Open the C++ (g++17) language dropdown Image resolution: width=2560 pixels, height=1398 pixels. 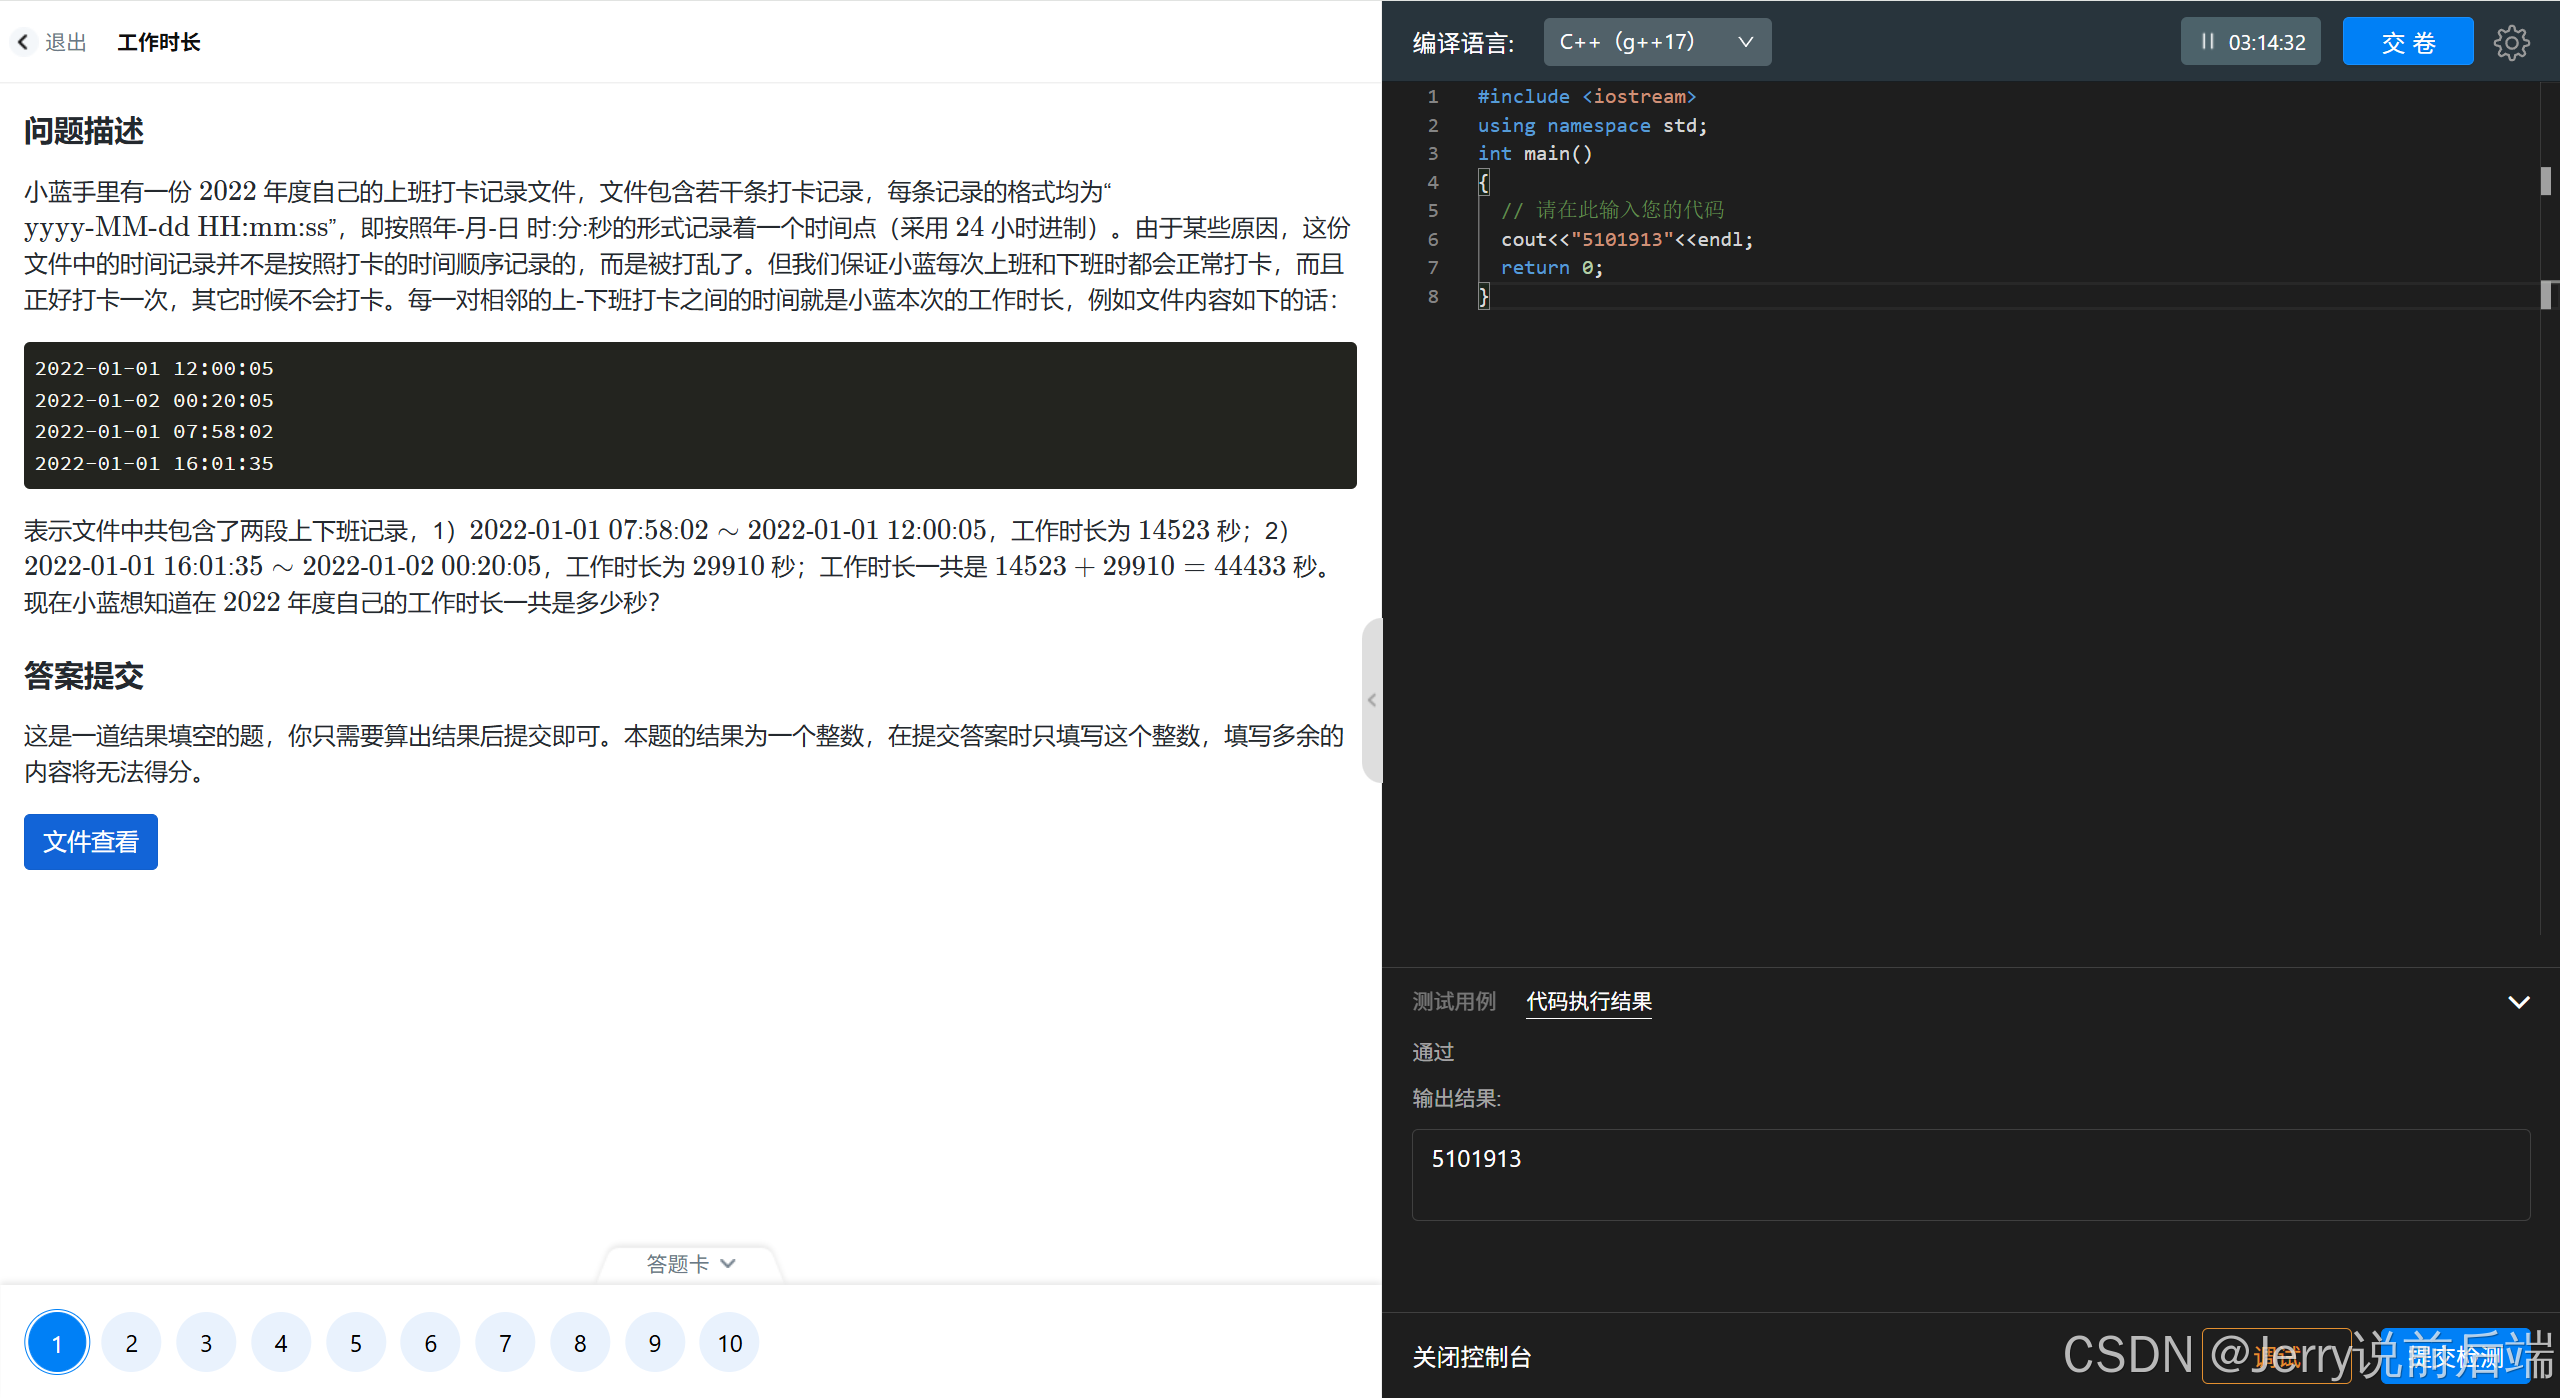click(x=1656, y=42)
